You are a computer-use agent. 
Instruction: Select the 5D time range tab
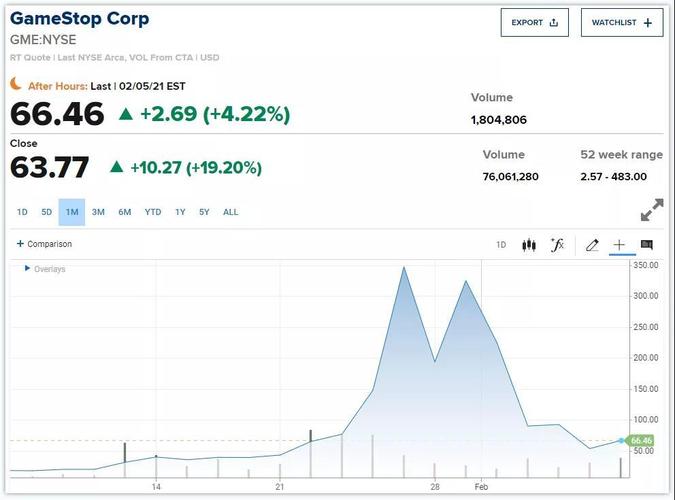click(x=46, y=212)
